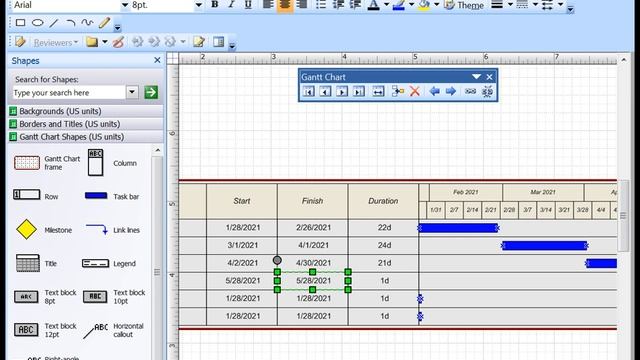Click the Go to Previous icon in Gantt Chart toolbar
Screen dimensions: 640x360
(x=325, y=91)
